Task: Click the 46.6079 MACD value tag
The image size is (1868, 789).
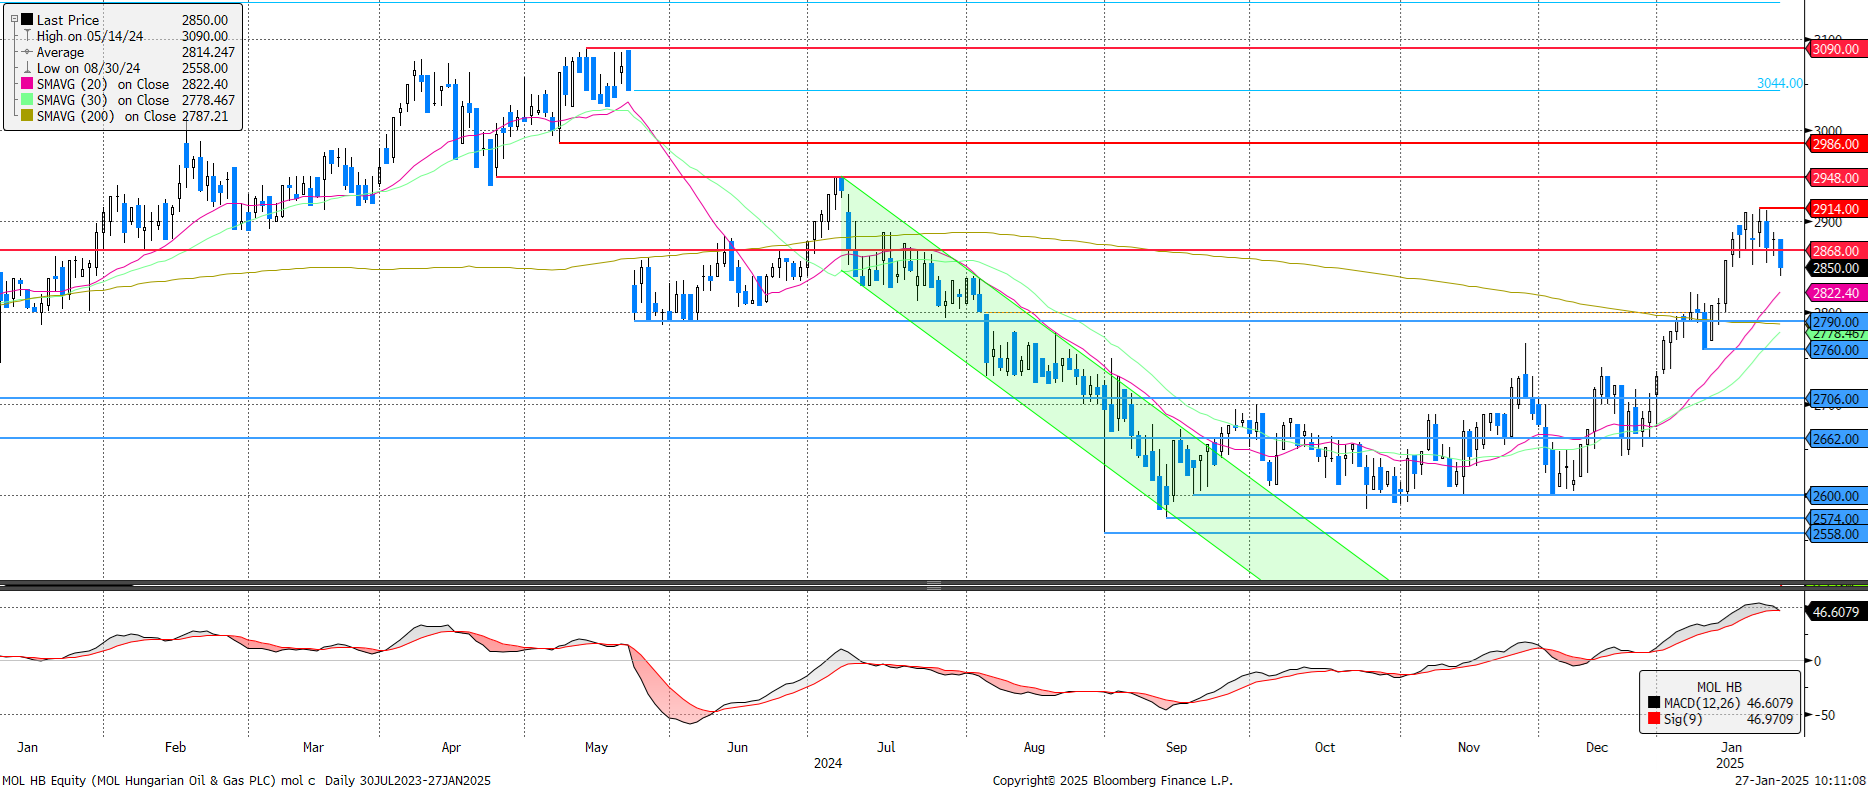Action: (1836, 612)
